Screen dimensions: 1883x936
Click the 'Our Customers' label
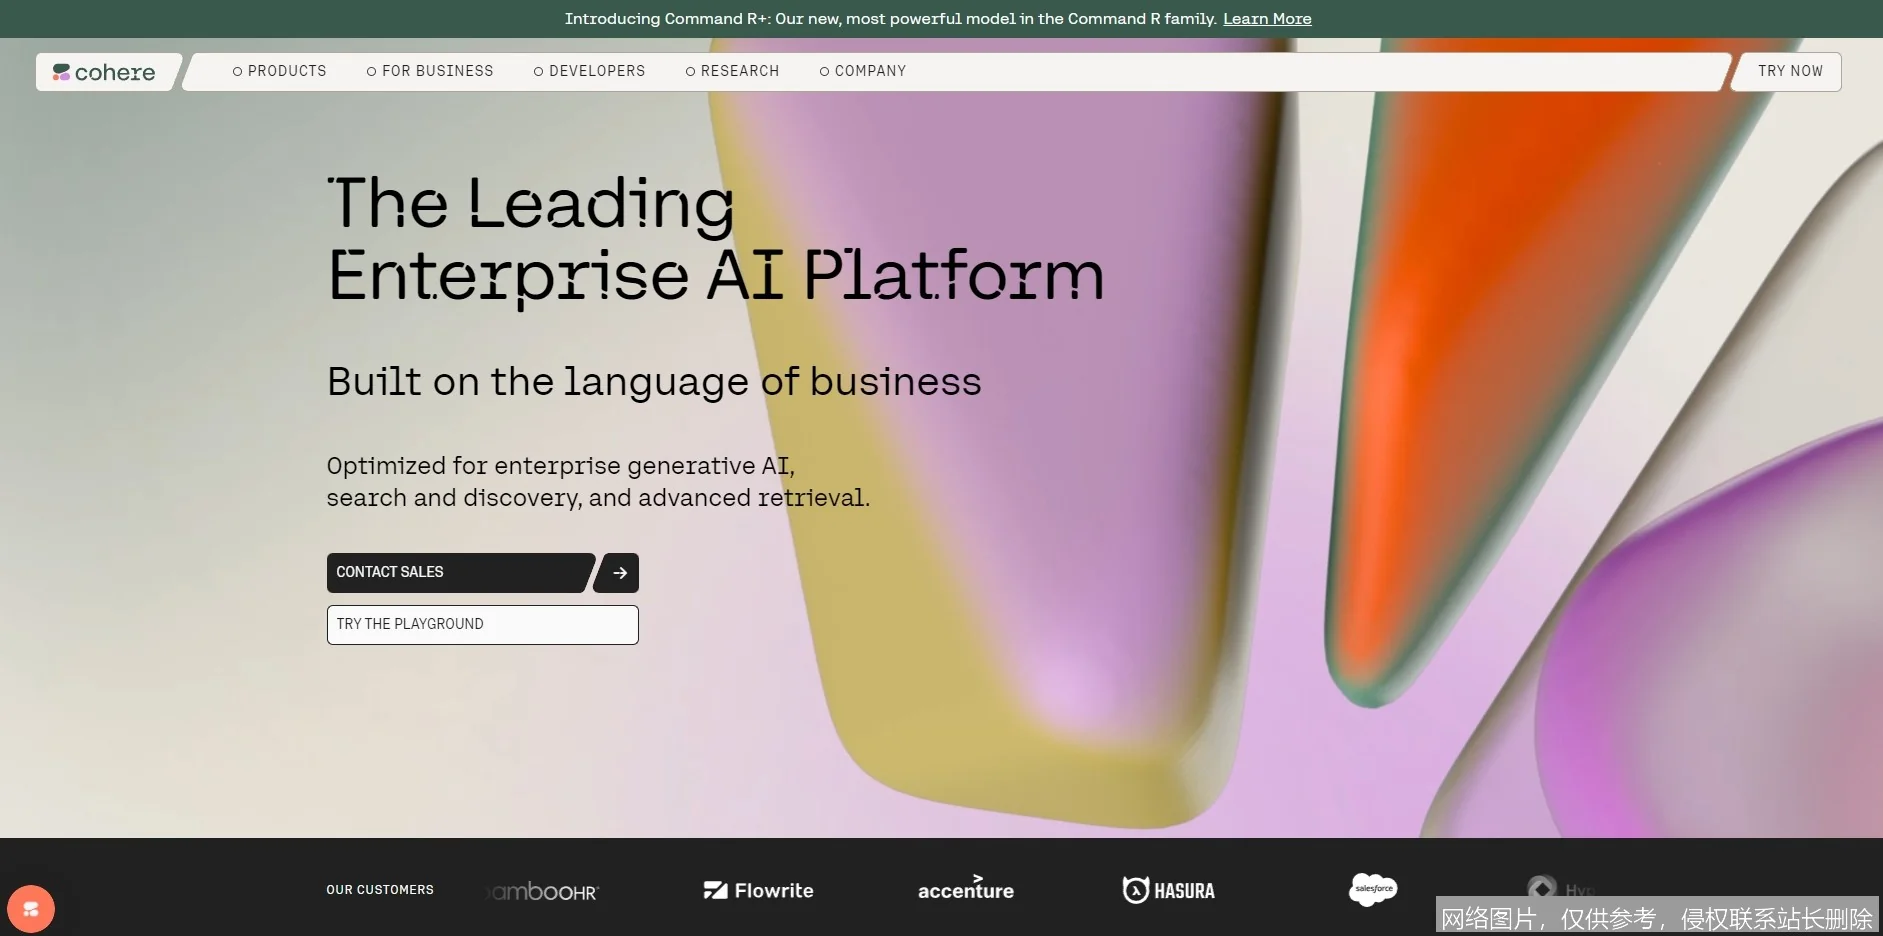coord(380,890)
